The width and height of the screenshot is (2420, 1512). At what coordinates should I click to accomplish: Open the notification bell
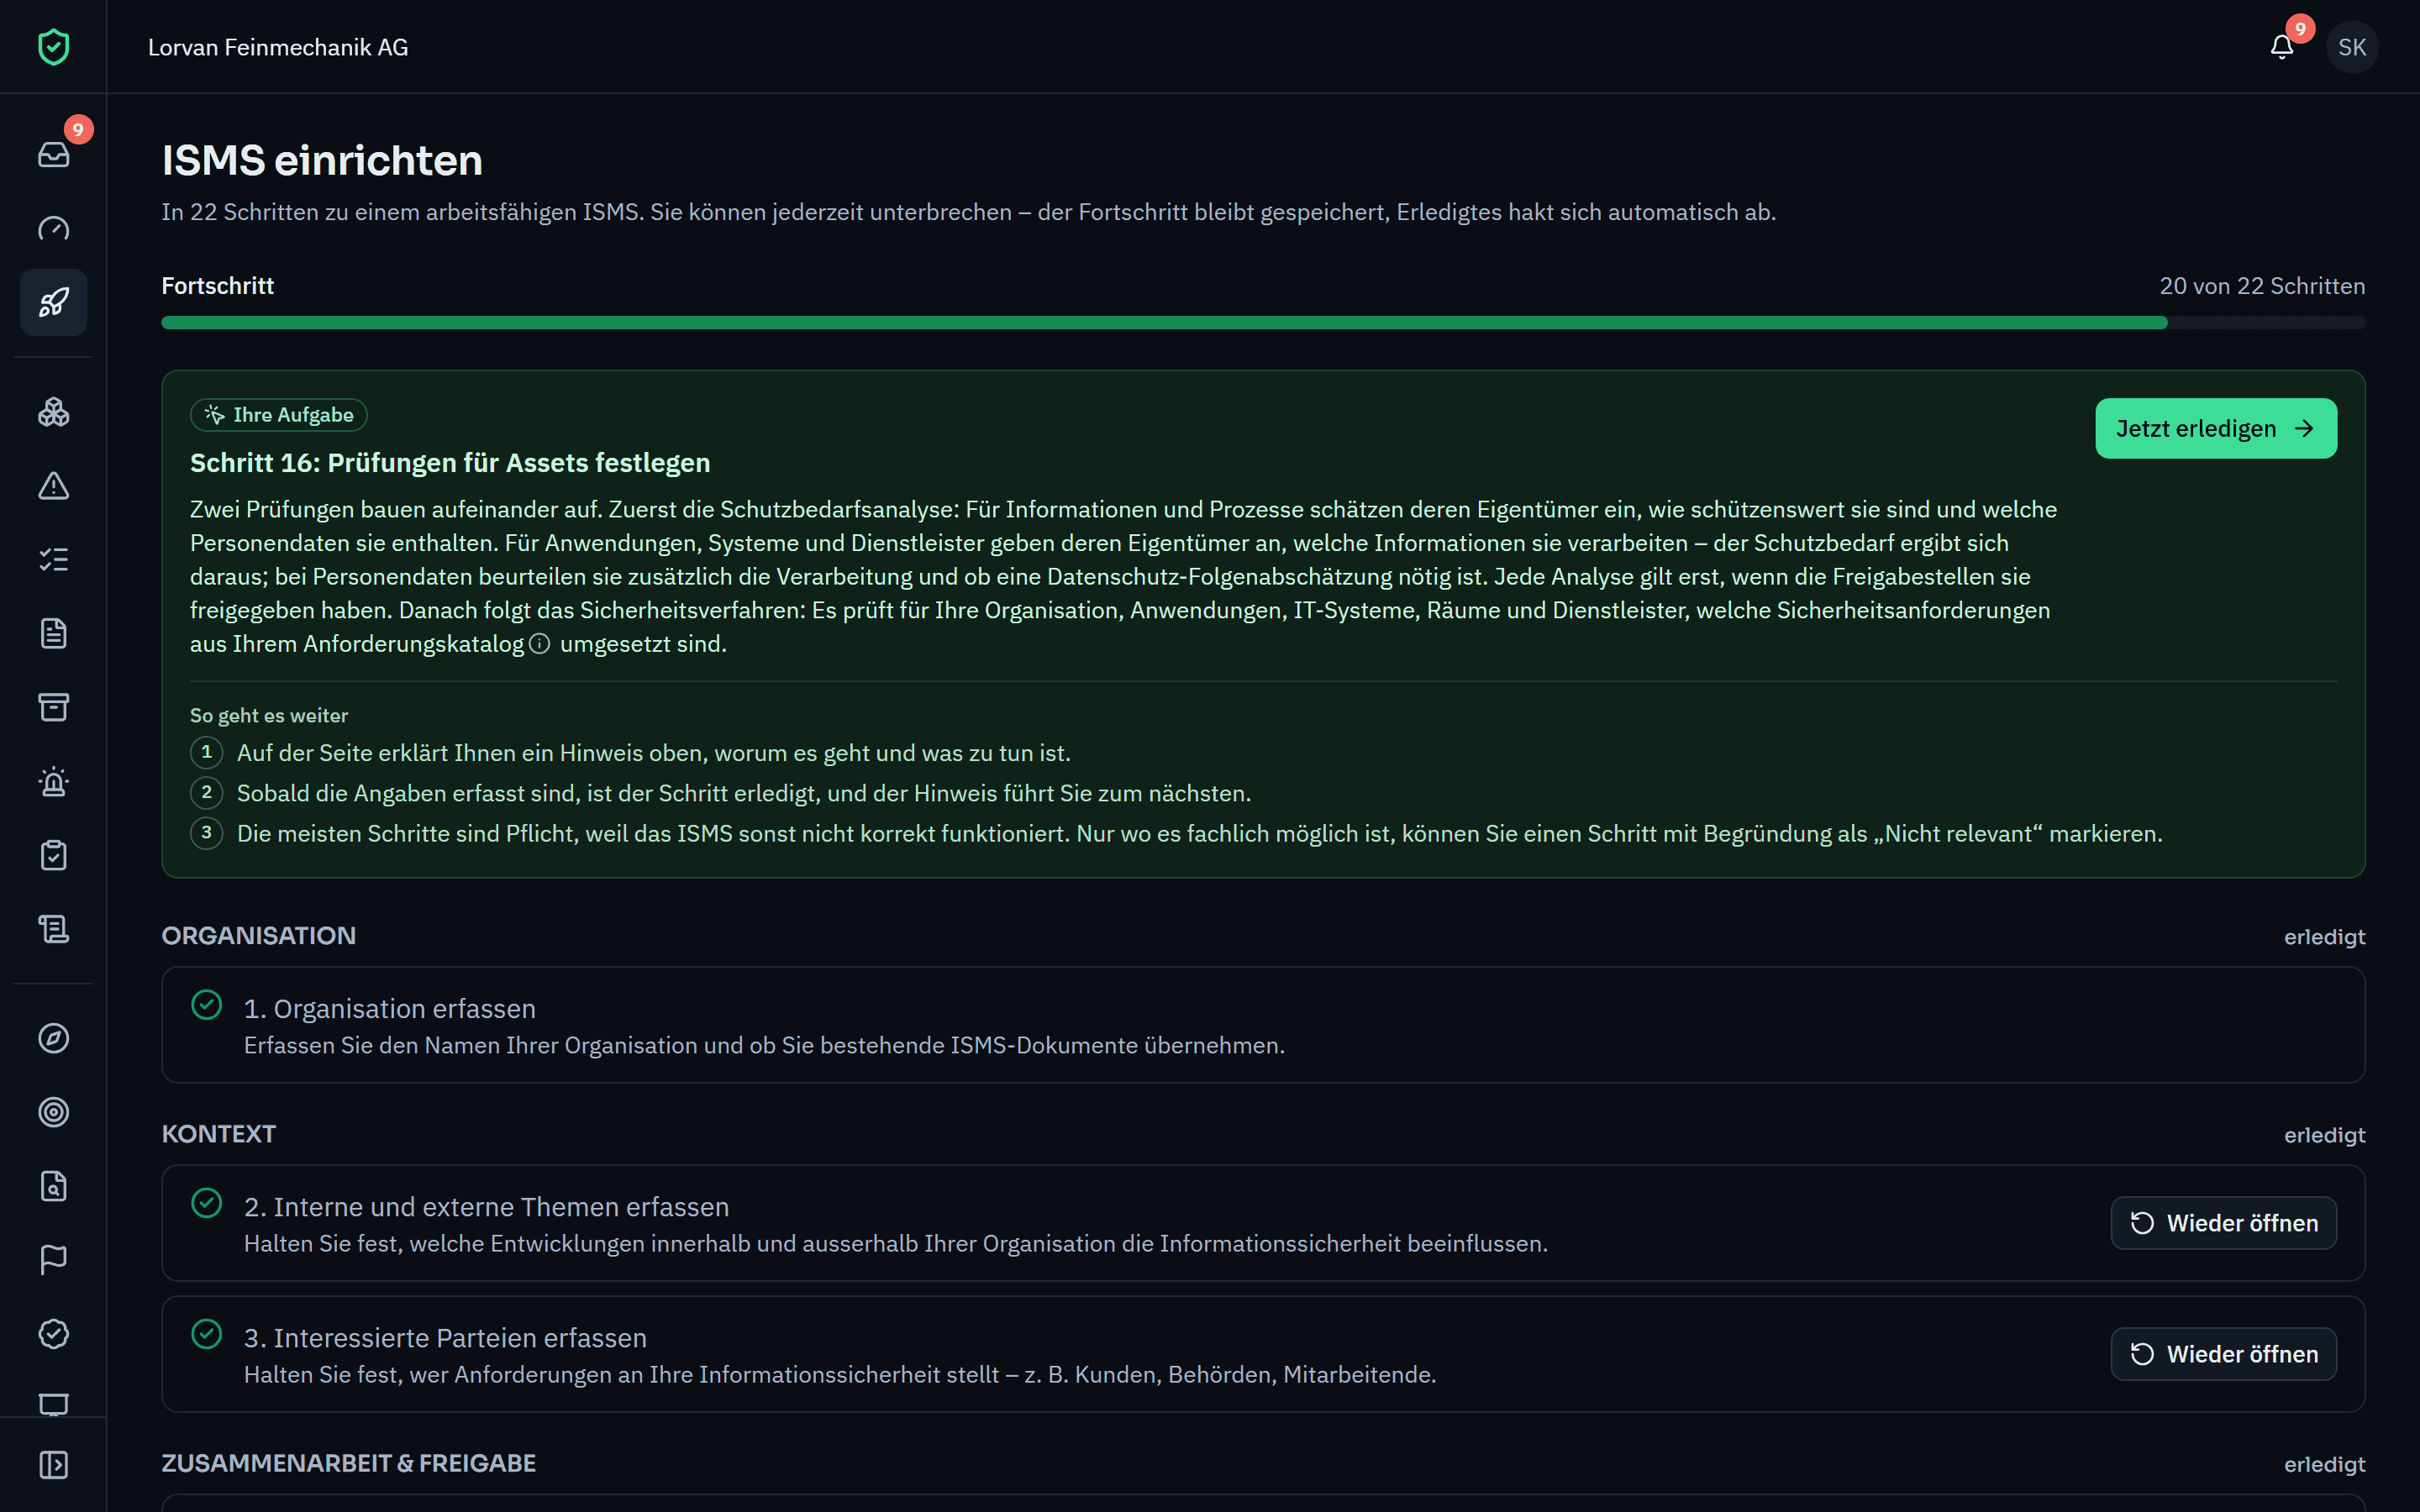pyautogui.click(x=2282, y=47)
